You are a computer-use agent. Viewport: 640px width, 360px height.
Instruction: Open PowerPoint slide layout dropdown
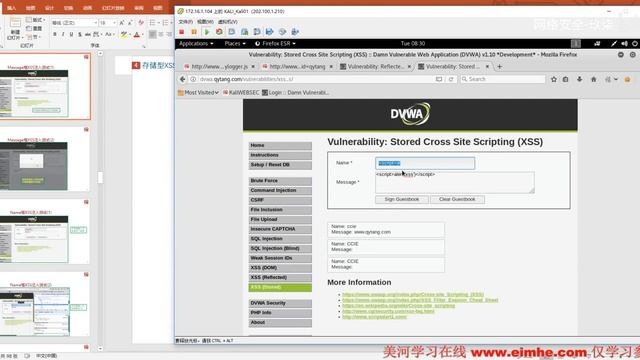[36, 20]
